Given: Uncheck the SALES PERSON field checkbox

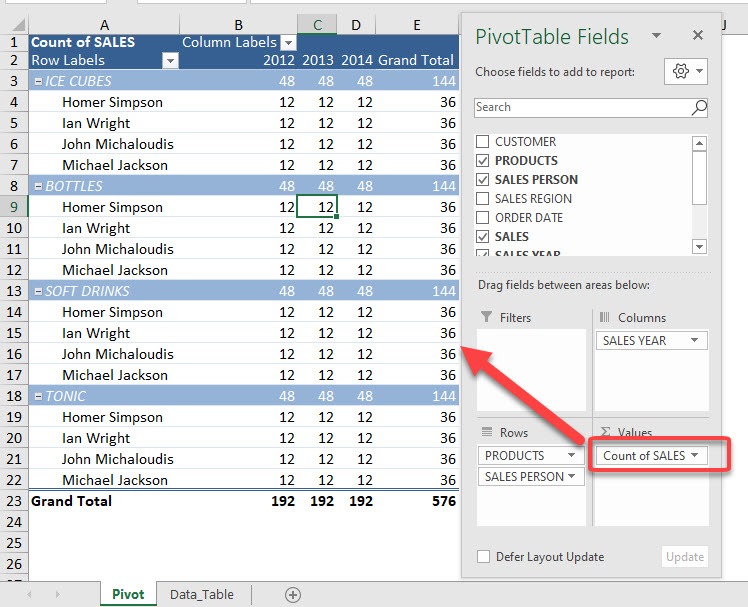Looking at the screenshot, I should [483, 179].
